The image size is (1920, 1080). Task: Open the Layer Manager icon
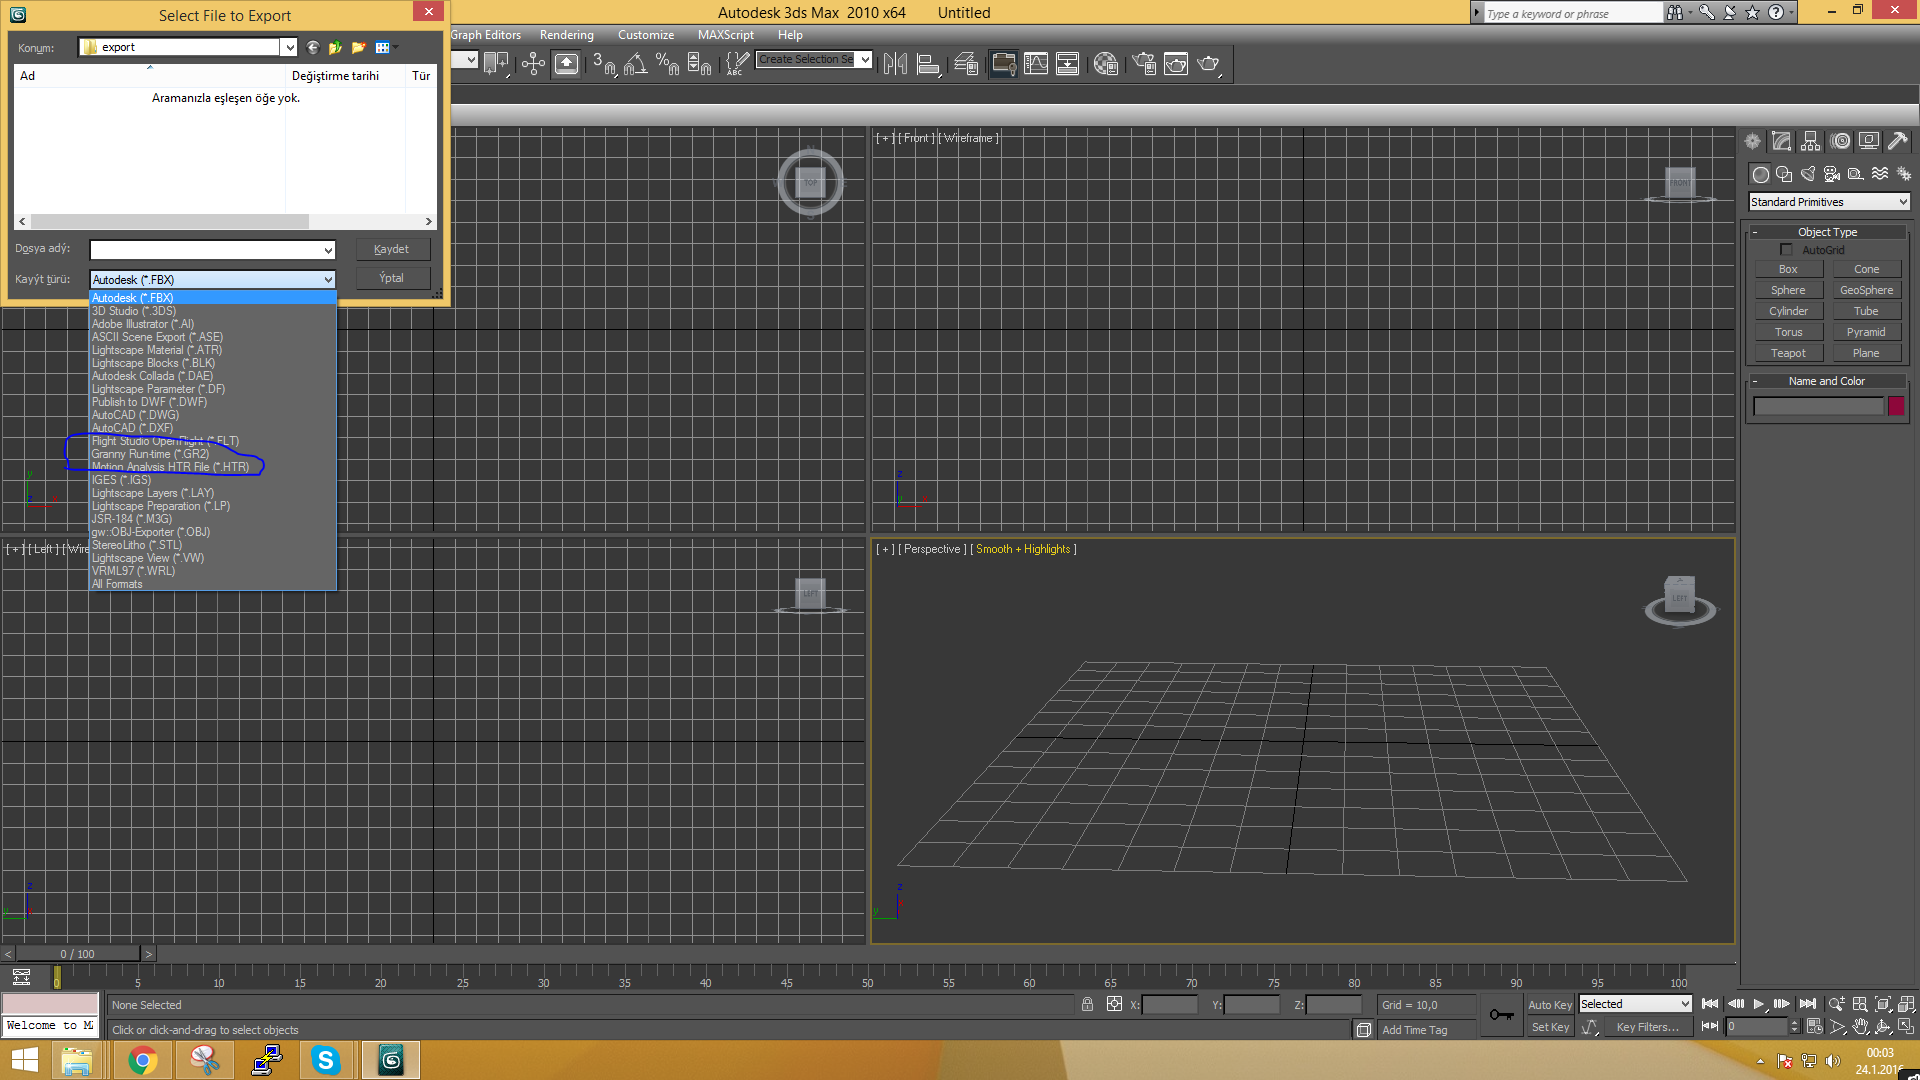[966, 64]
